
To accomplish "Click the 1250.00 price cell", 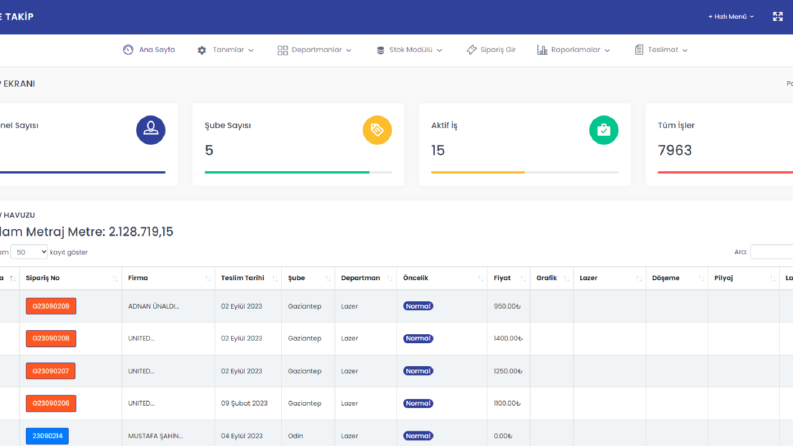I will (x=508, y=371).
